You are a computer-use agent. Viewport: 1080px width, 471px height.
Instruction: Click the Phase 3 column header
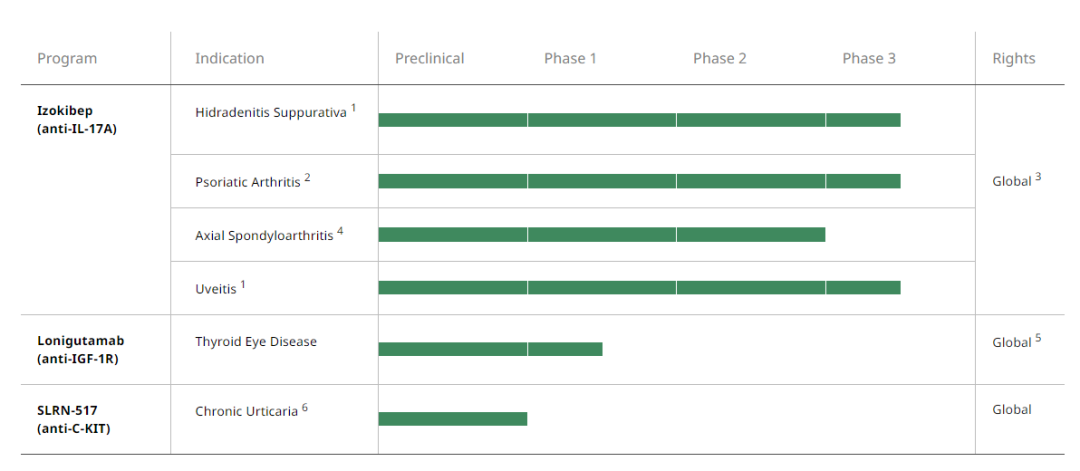(868, 59)
